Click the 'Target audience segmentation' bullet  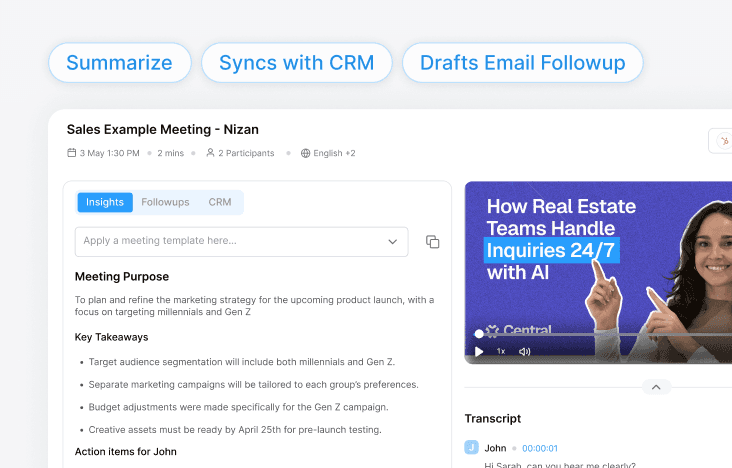[242, 362]
